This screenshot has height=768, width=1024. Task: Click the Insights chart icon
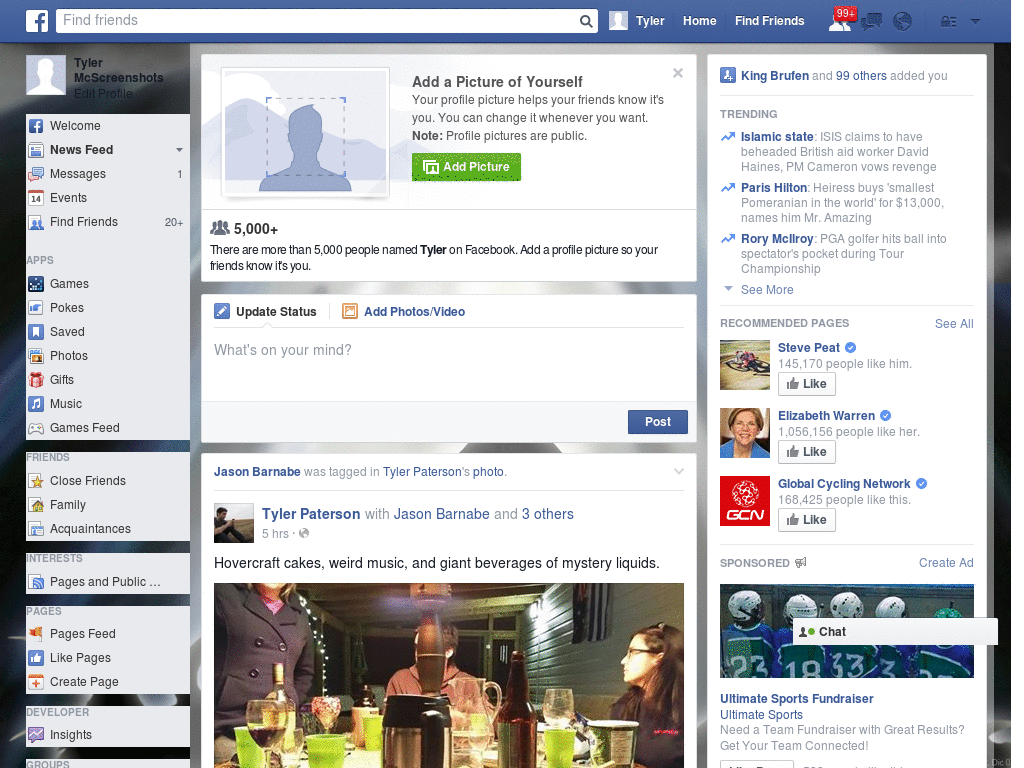point(36,735)
